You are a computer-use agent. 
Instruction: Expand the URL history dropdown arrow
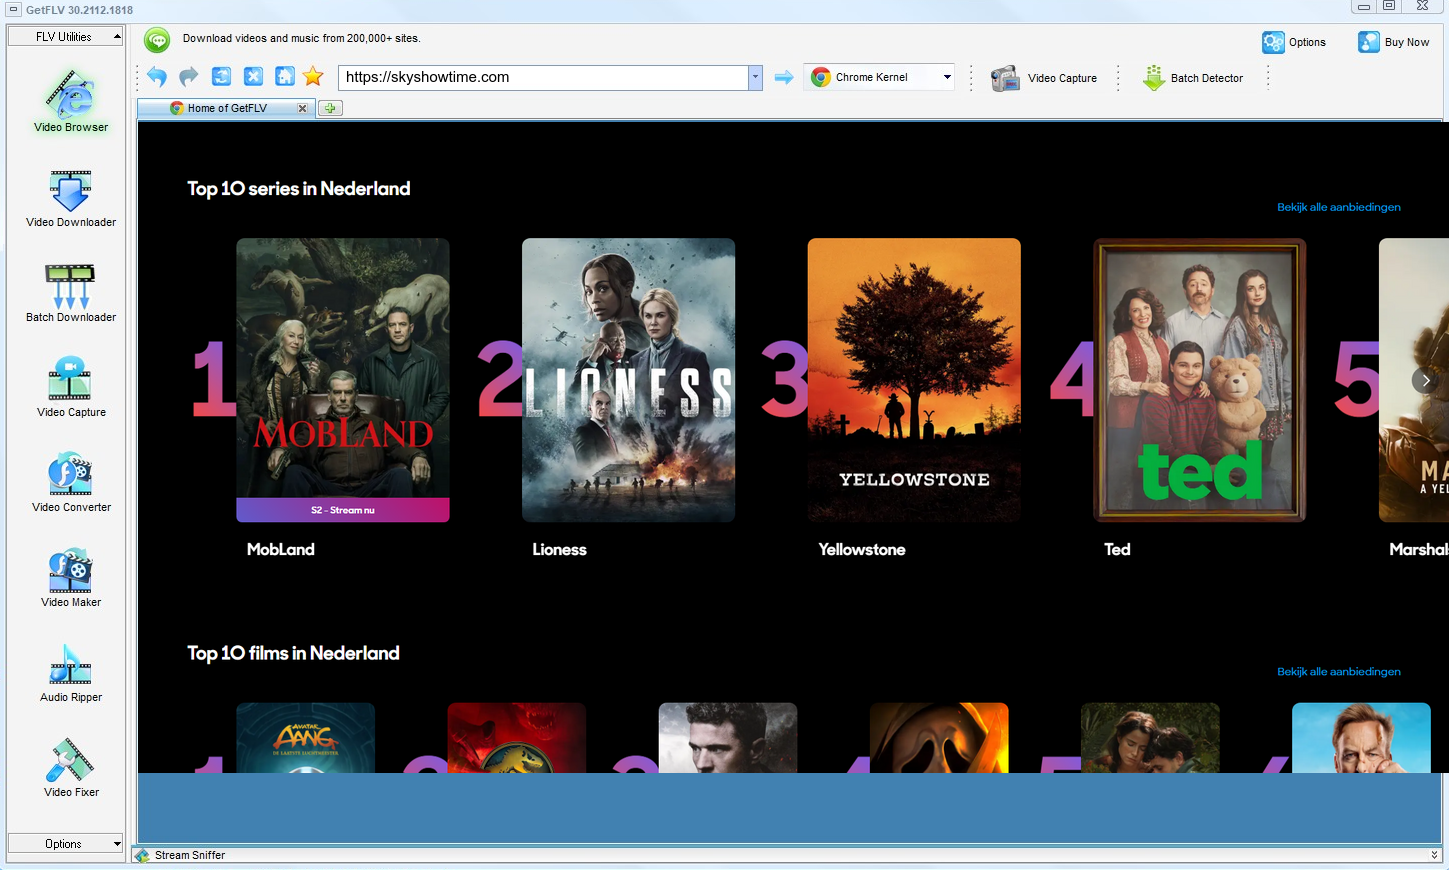tap(755, 77)
